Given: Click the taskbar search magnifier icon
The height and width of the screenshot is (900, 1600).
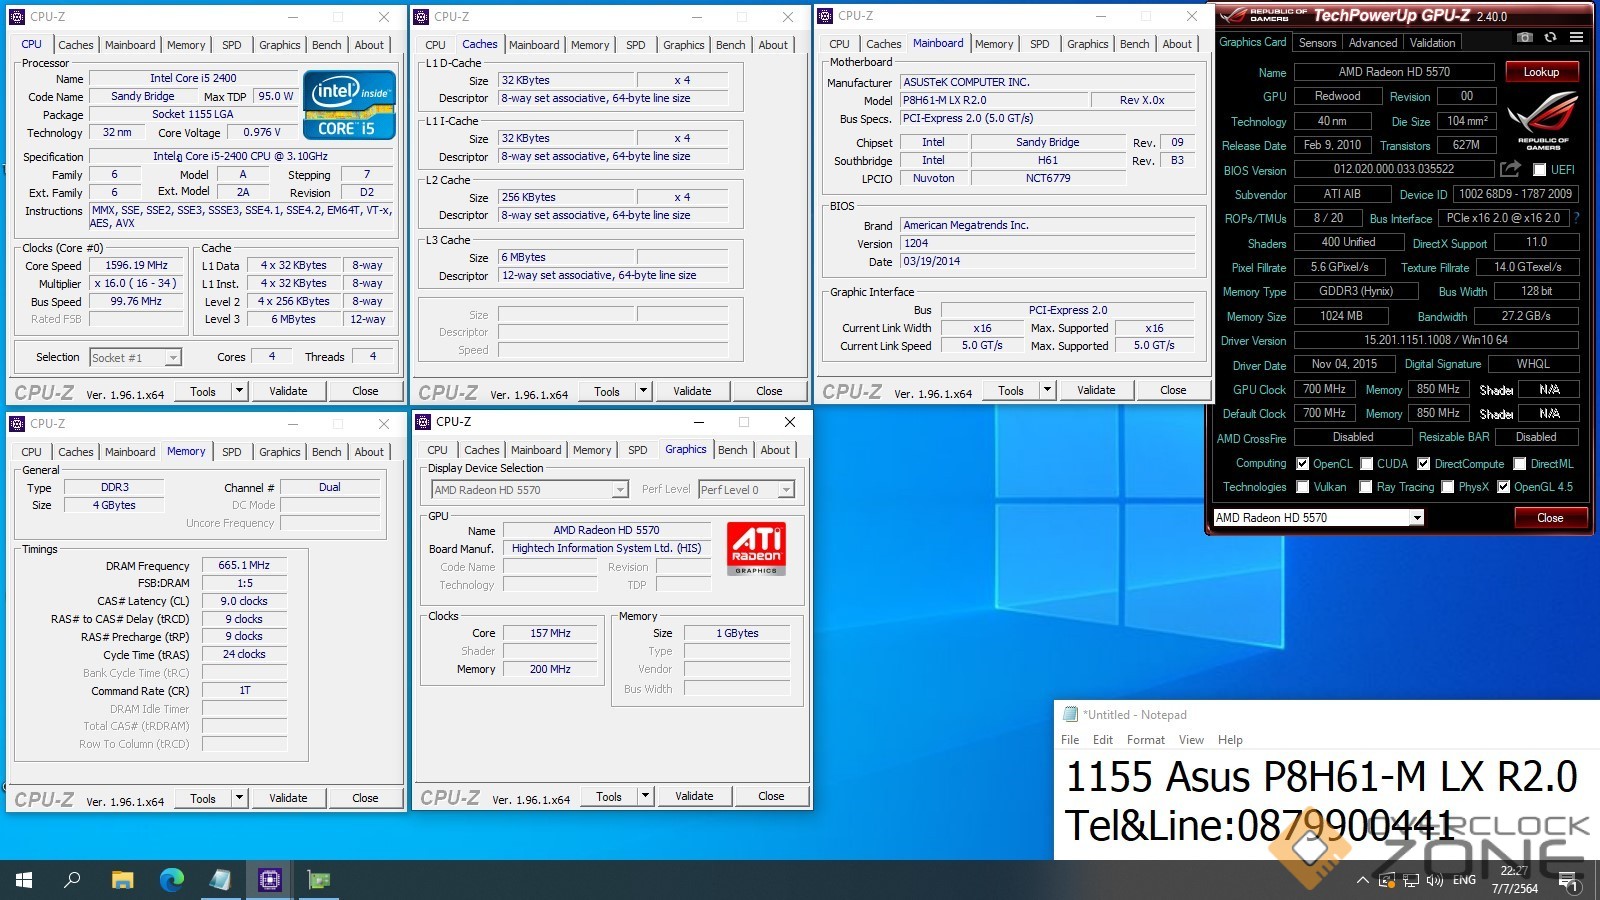Looking at the screenshot, I should (x=73, y=880).
